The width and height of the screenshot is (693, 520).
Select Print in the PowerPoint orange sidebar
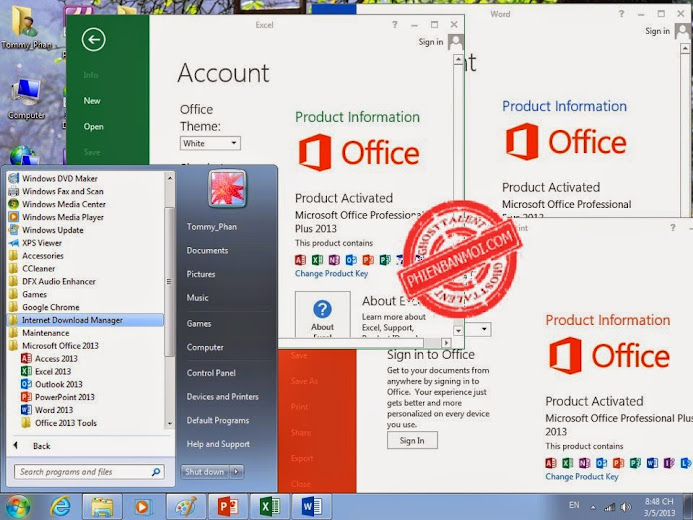click(x=299, y=406)
